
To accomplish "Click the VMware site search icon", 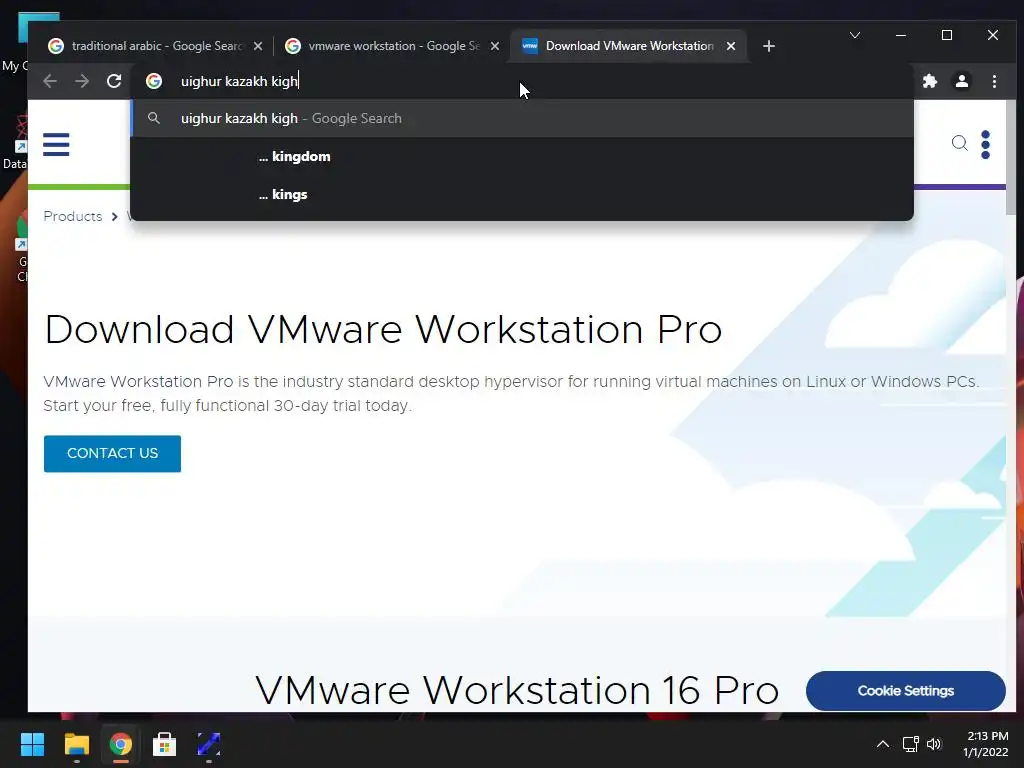I will pyautogui.click(x=959, y=143).
